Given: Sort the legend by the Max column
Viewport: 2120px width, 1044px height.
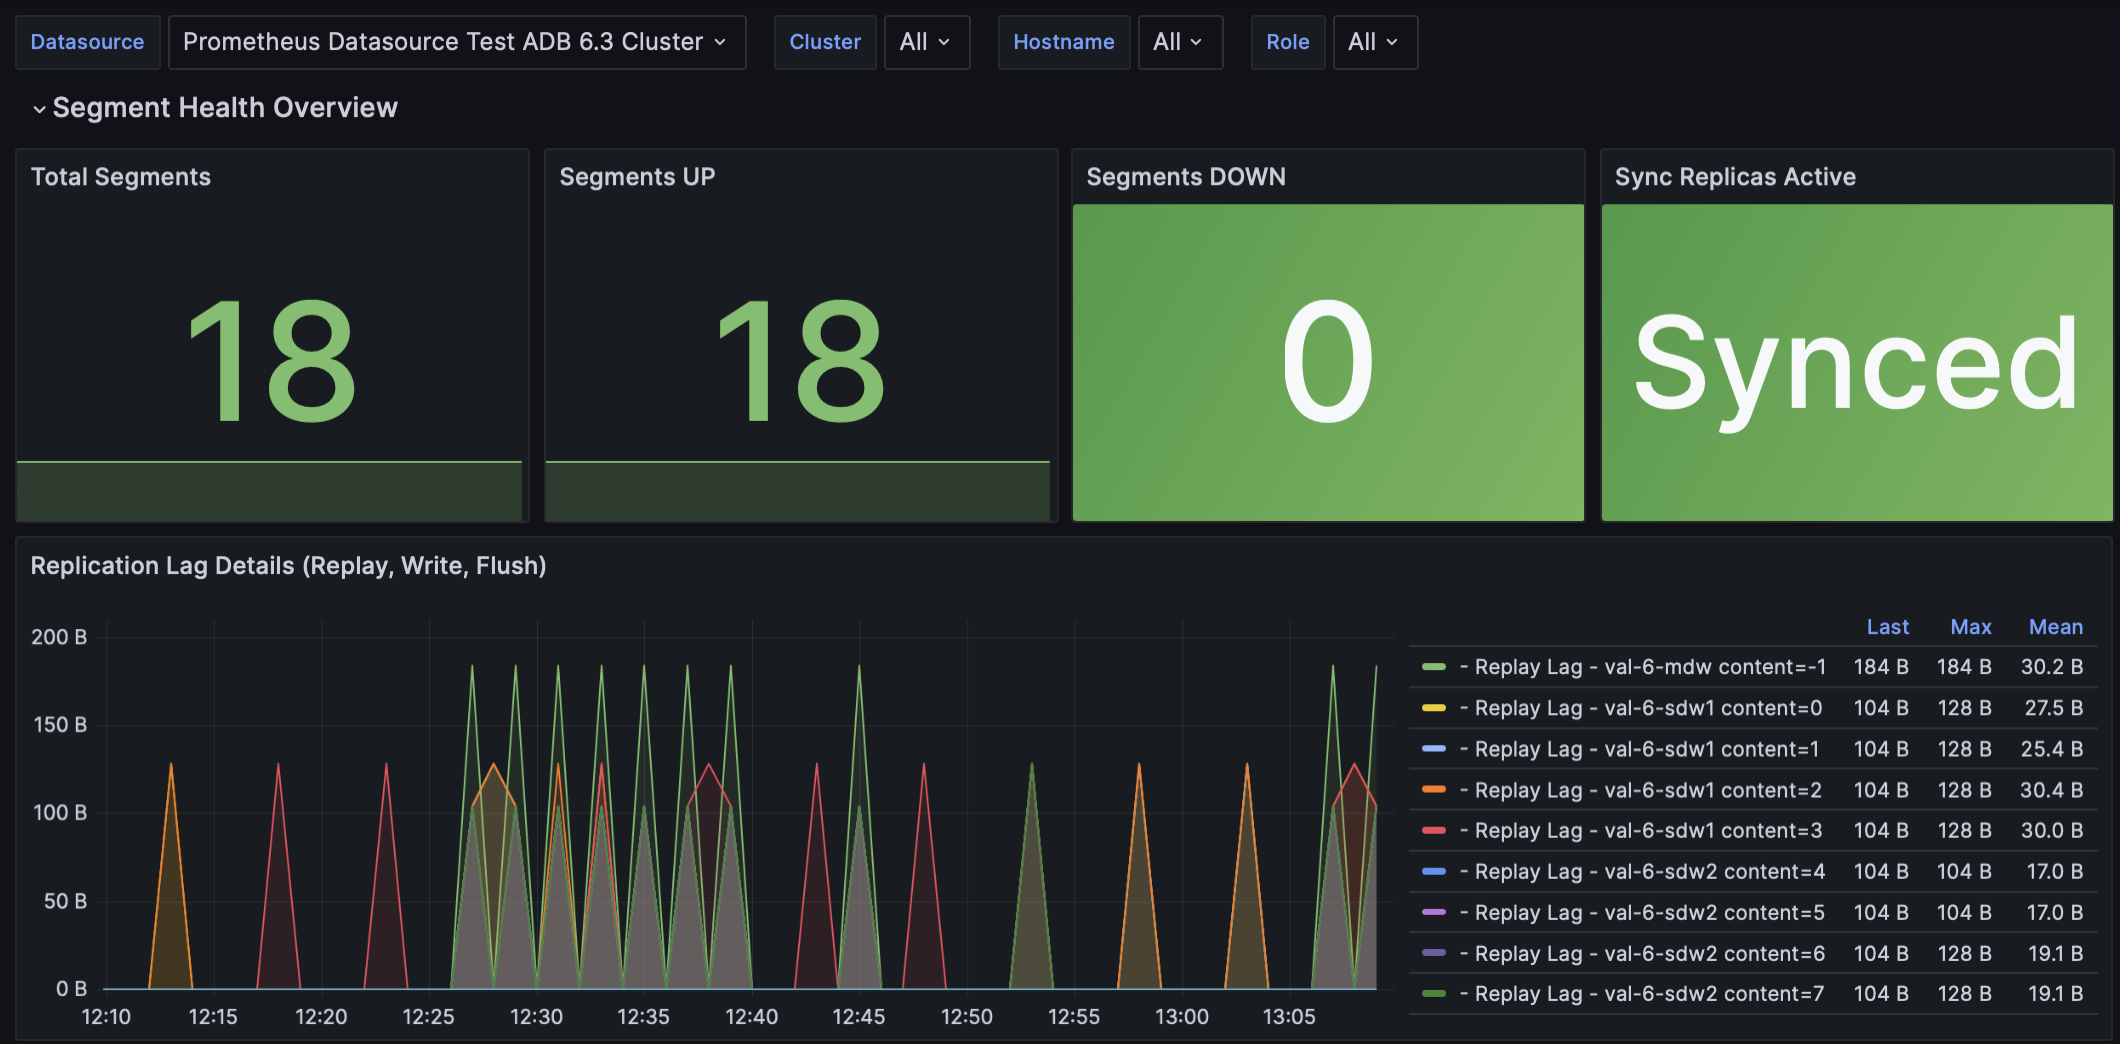Looking at the screenshot, I should coord(1971,626).
